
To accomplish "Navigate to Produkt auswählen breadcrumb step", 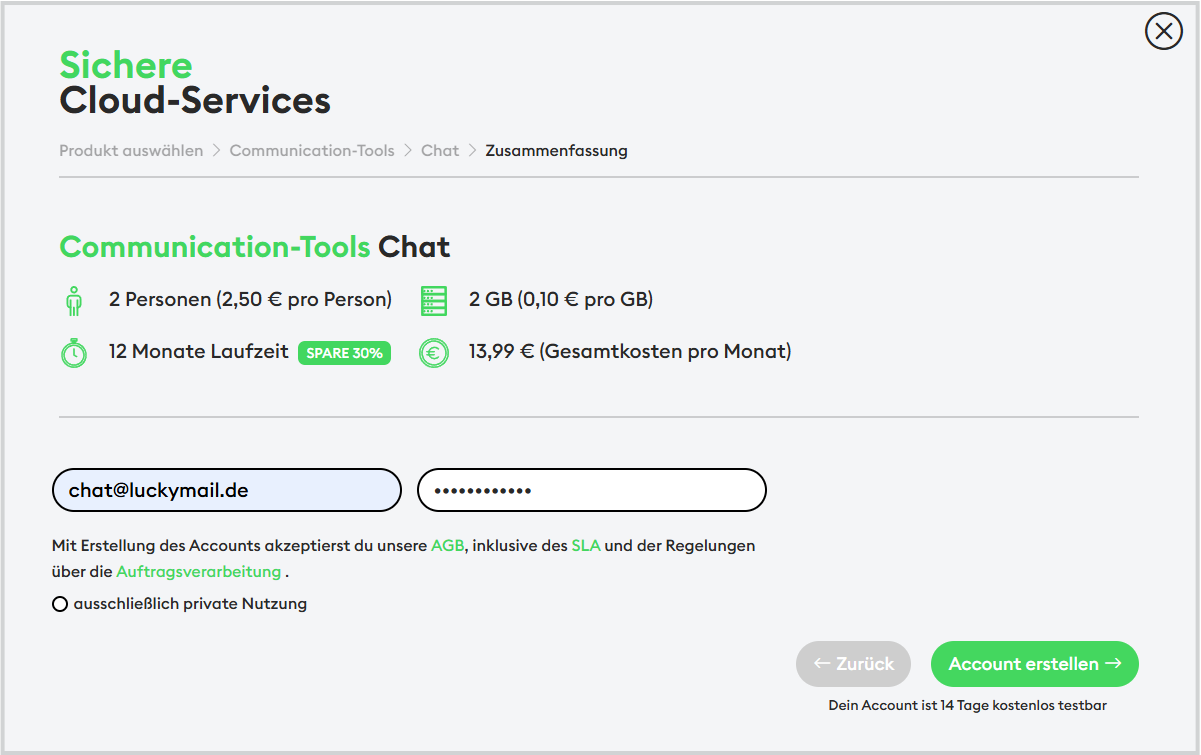I will tap(131, 150).
